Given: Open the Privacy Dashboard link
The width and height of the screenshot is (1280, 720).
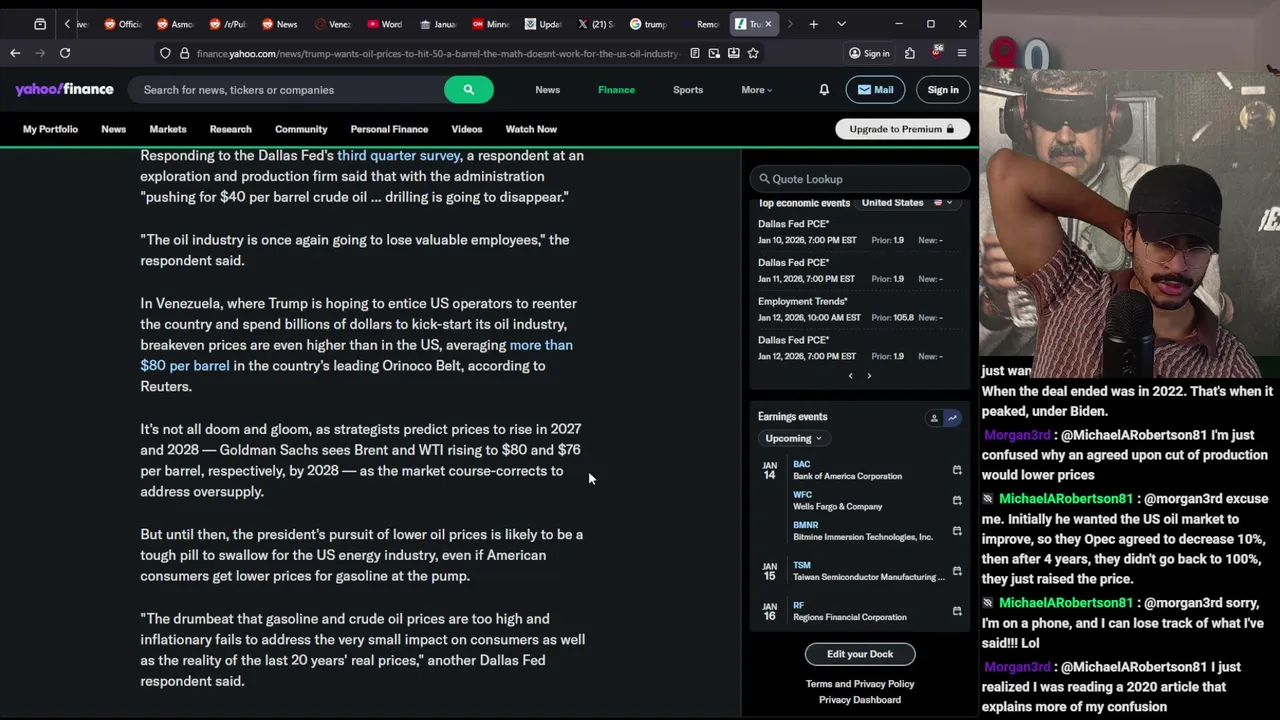Looking at the screenshot, I should pyautogui.click(x=860, y=700).
